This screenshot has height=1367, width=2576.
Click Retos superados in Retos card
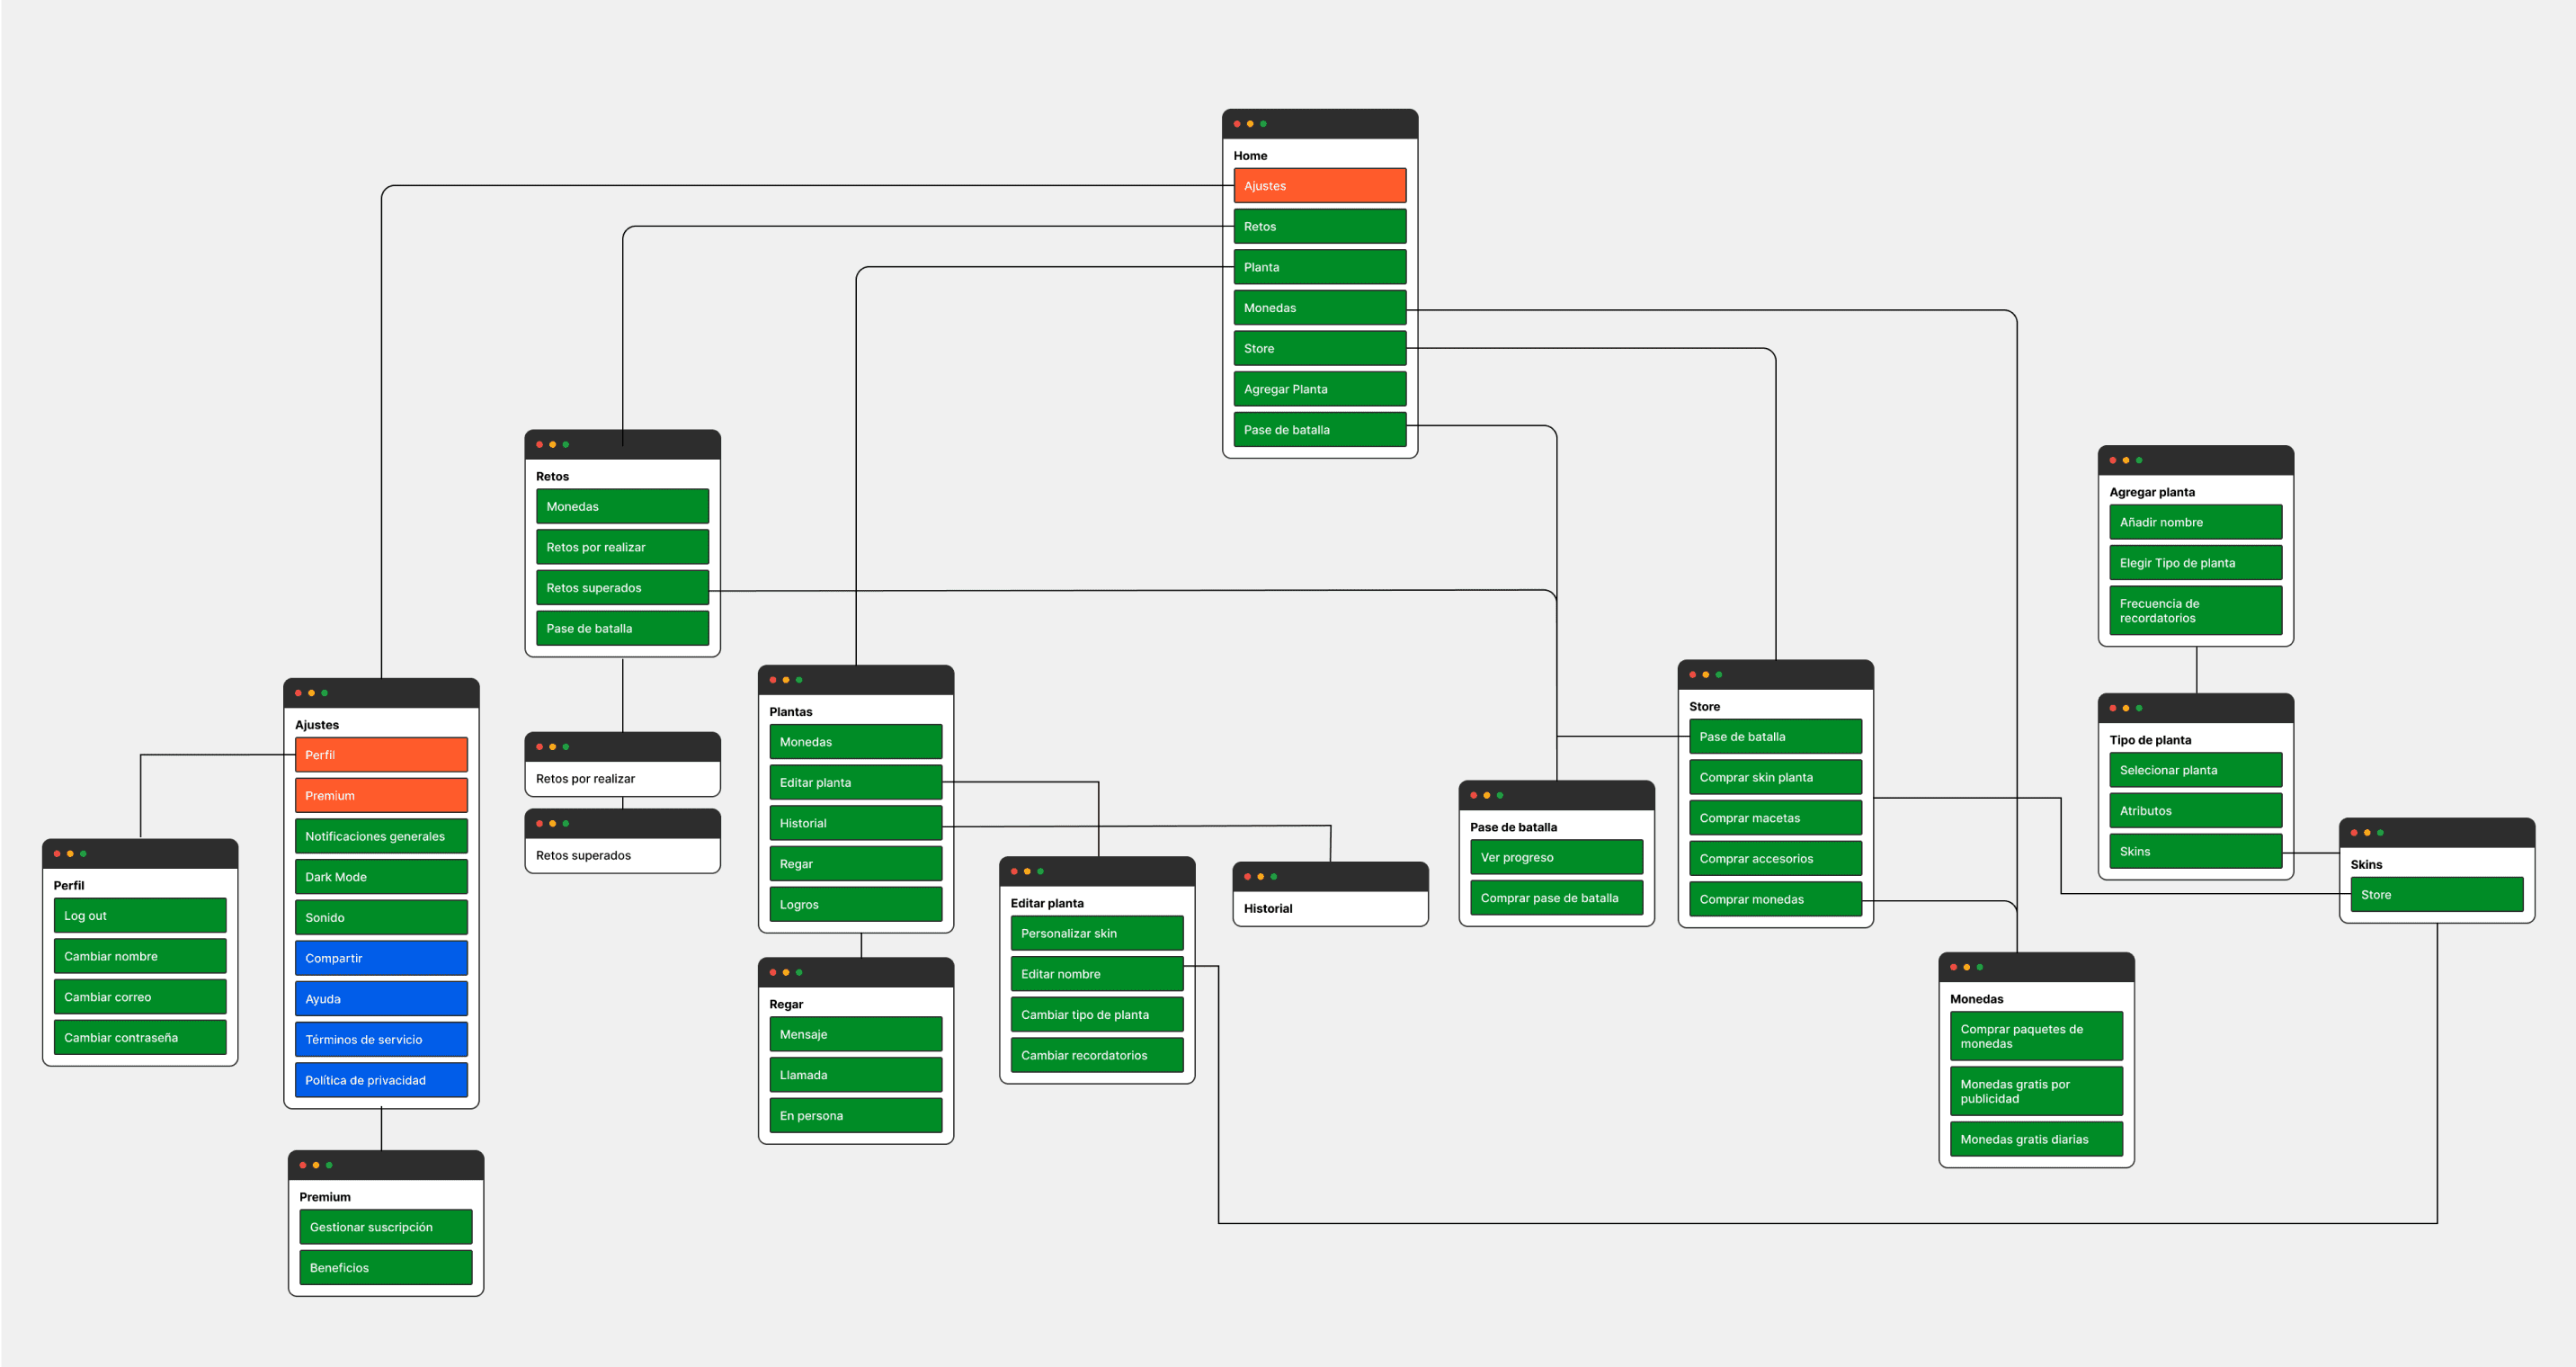(x=622, y=588)
